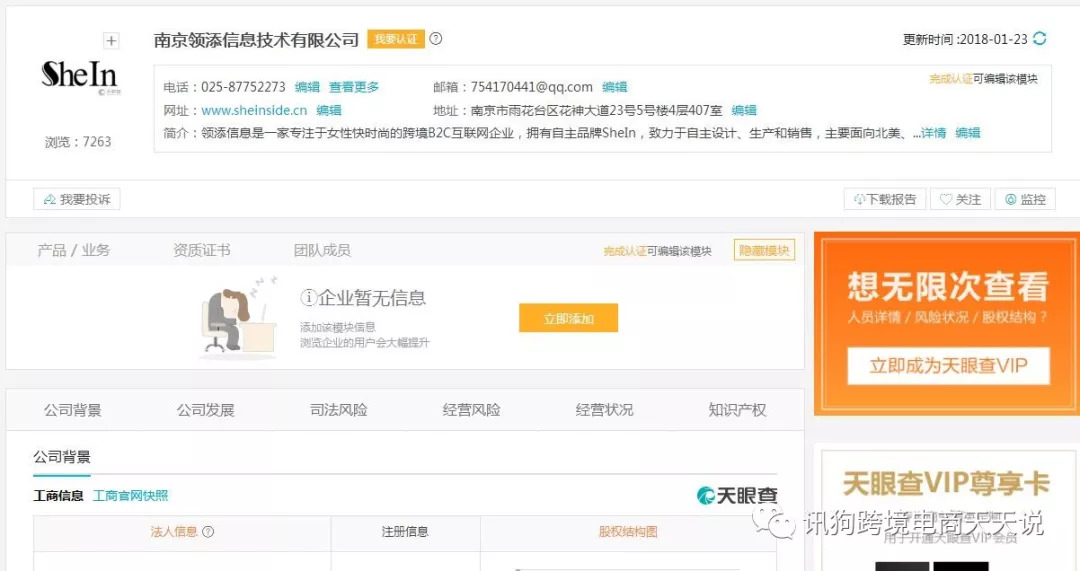Click the 浏览：7263 view count

point(78,142)
